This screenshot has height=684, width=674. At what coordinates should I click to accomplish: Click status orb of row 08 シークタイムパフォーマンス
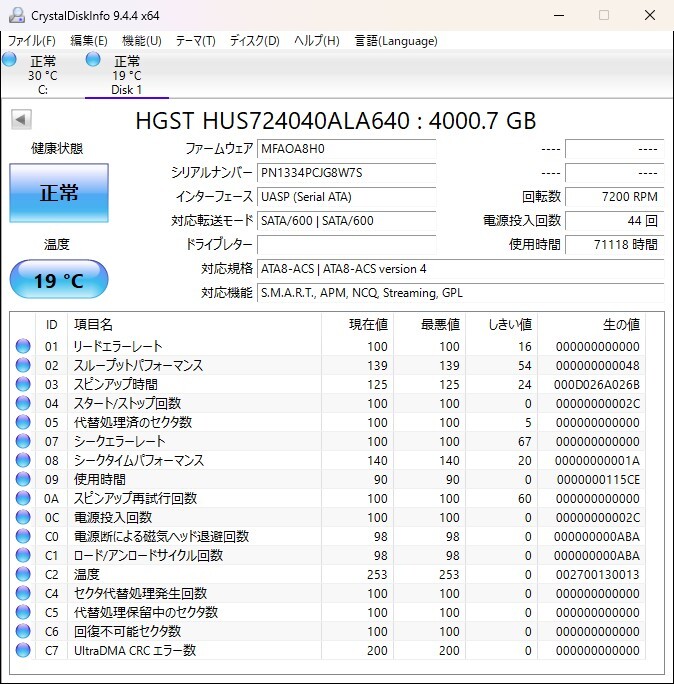point(23,460)
